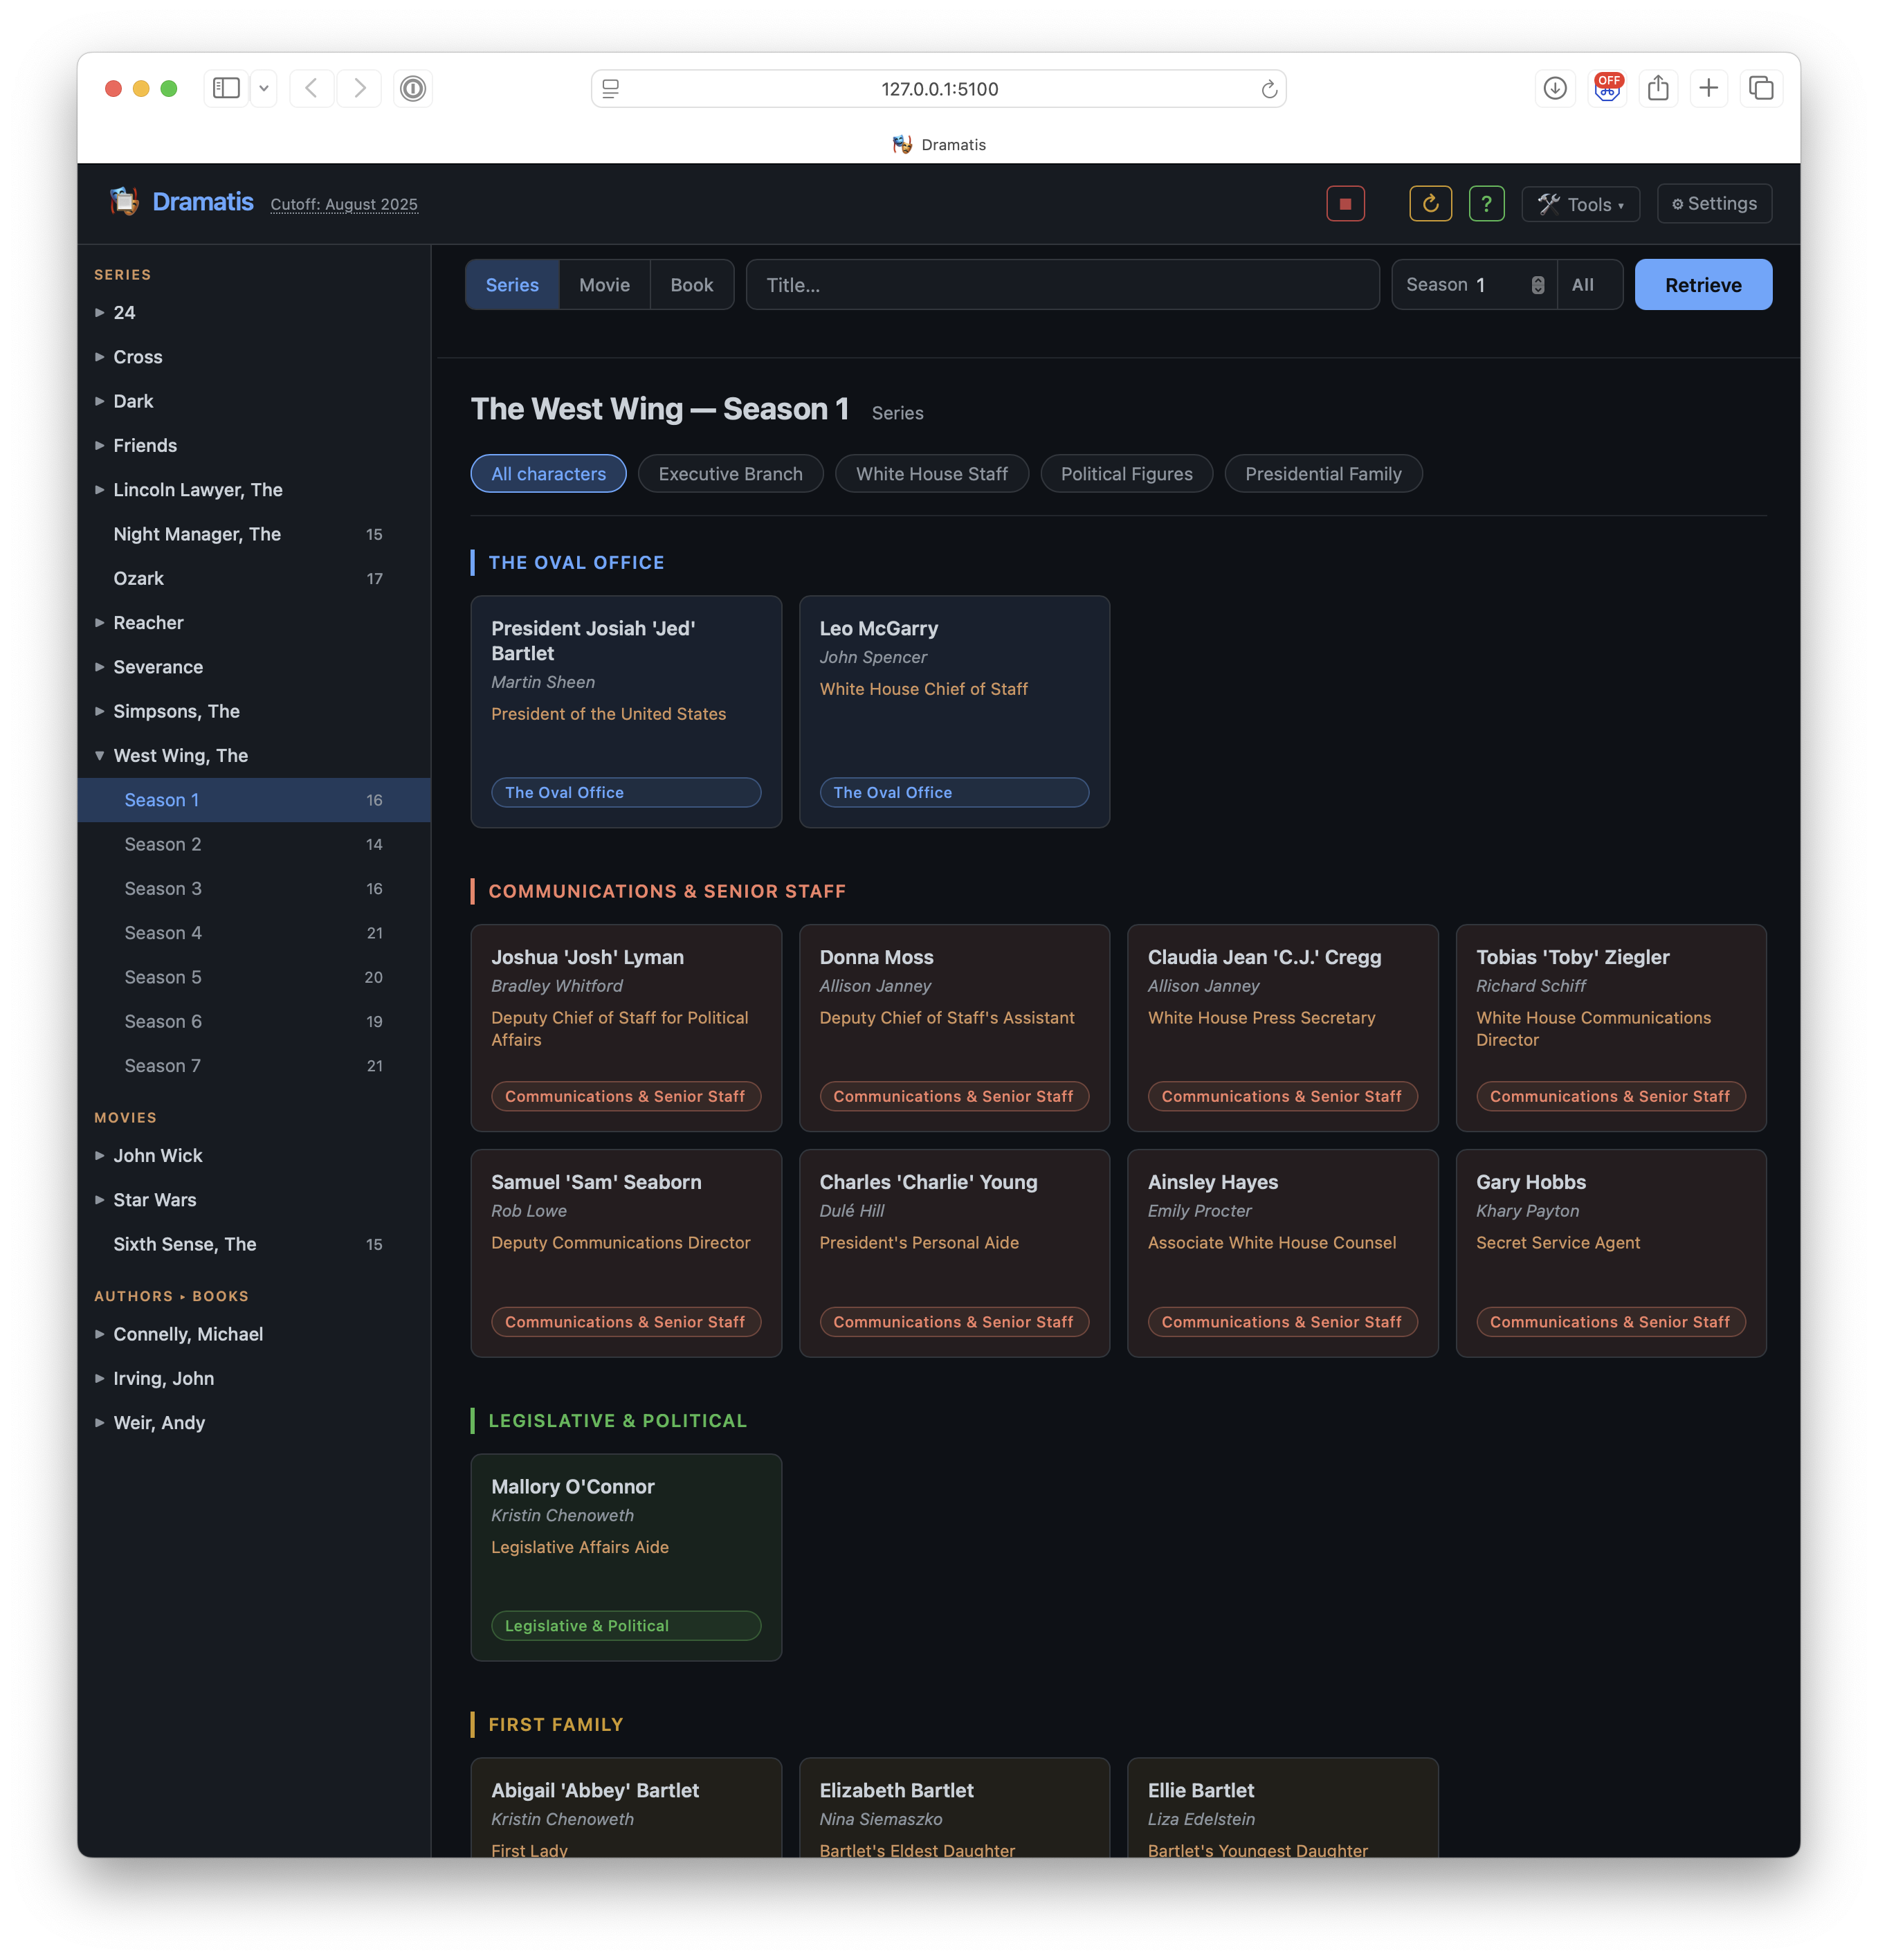This screenshot has height=1960, width=1878.
Task: Click the Oval Office tag on Bartlet card
Action: click(x=626, y=792)
